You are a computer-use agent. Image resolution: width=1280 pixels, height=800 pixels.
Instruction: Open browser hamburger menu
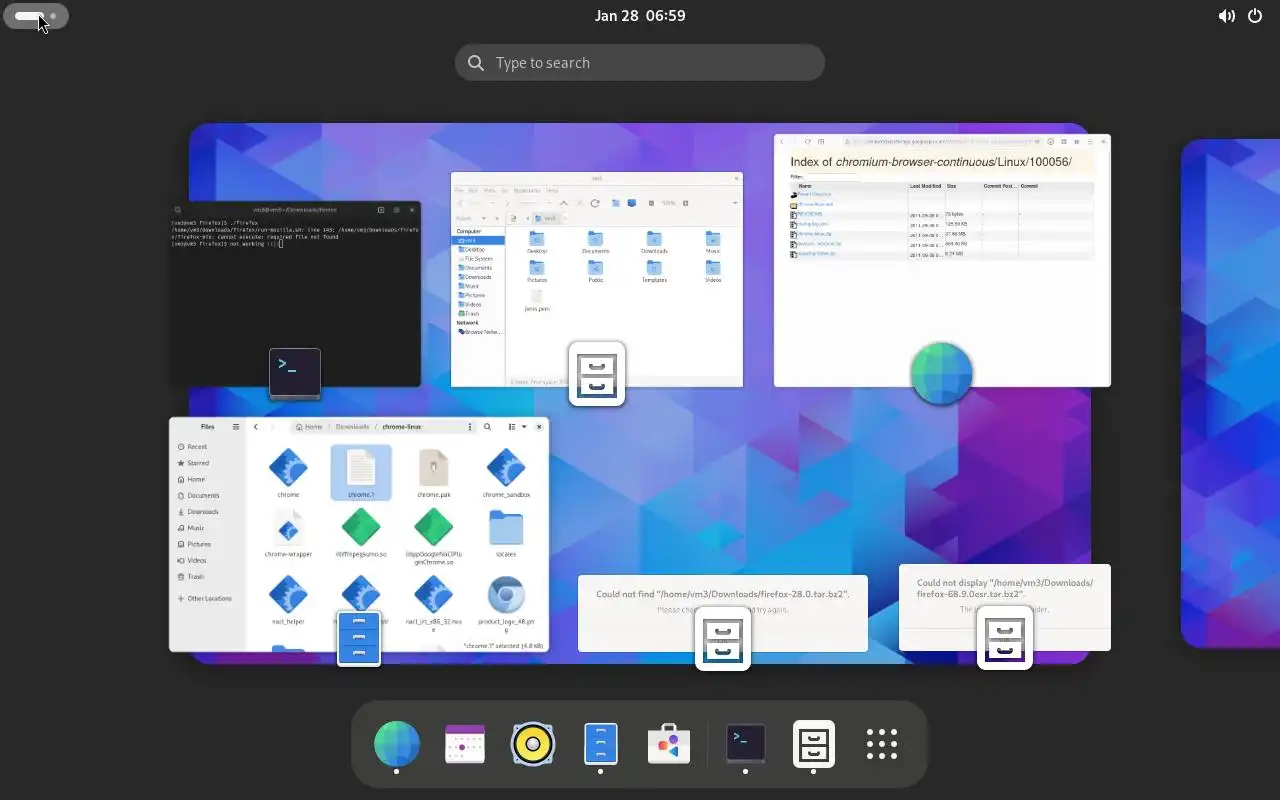(1090, 142)
